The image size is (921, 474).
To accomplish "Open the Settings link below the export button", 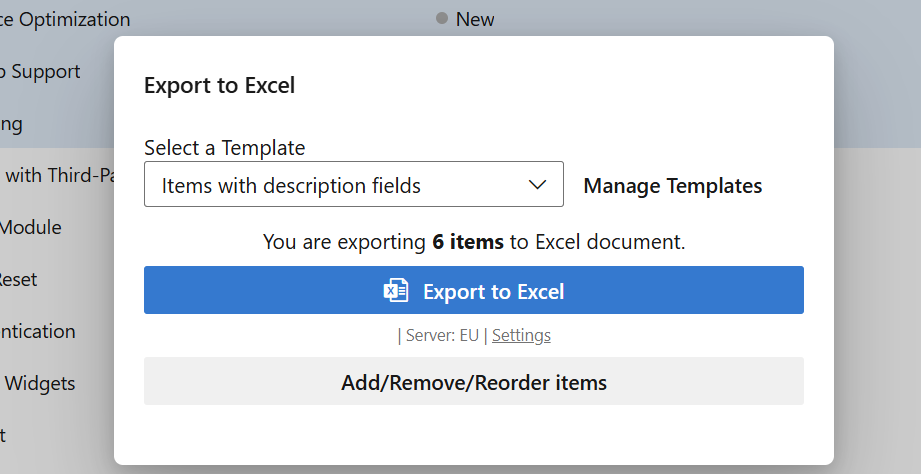I will point(521,335).
